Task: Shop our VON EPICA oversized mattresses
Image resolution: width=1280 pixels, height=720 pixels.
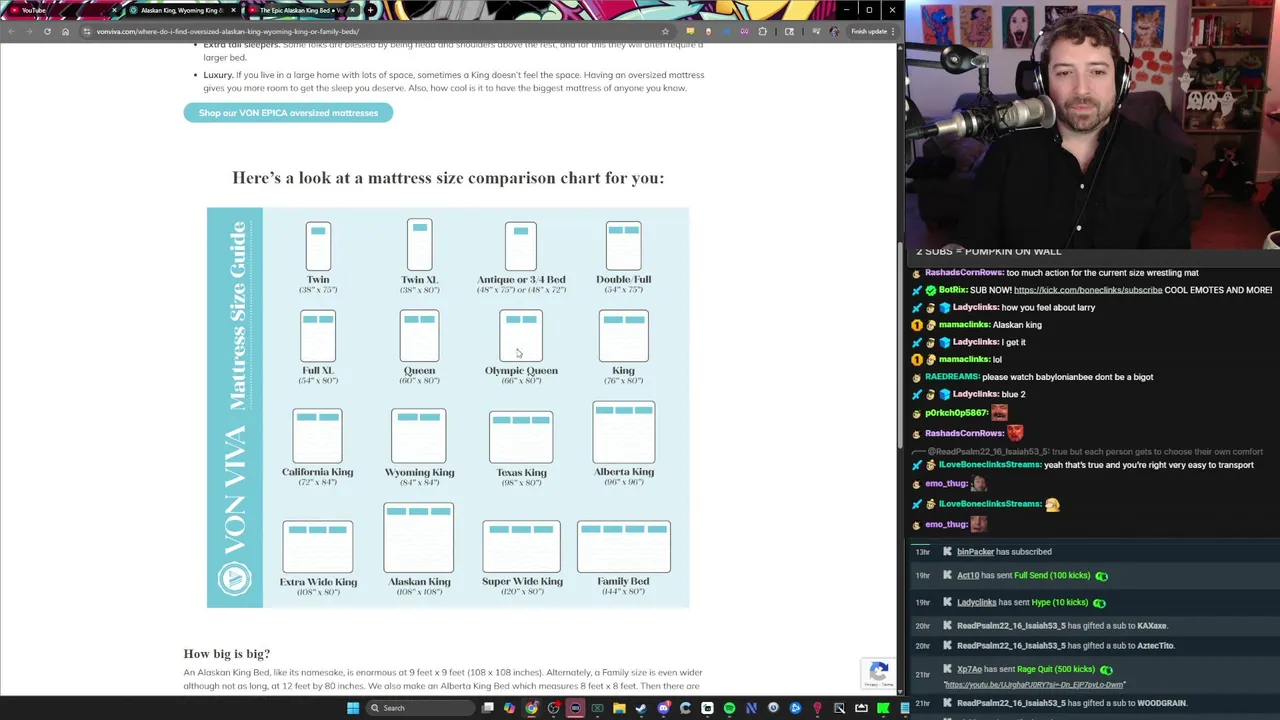Action: point(288,113)
